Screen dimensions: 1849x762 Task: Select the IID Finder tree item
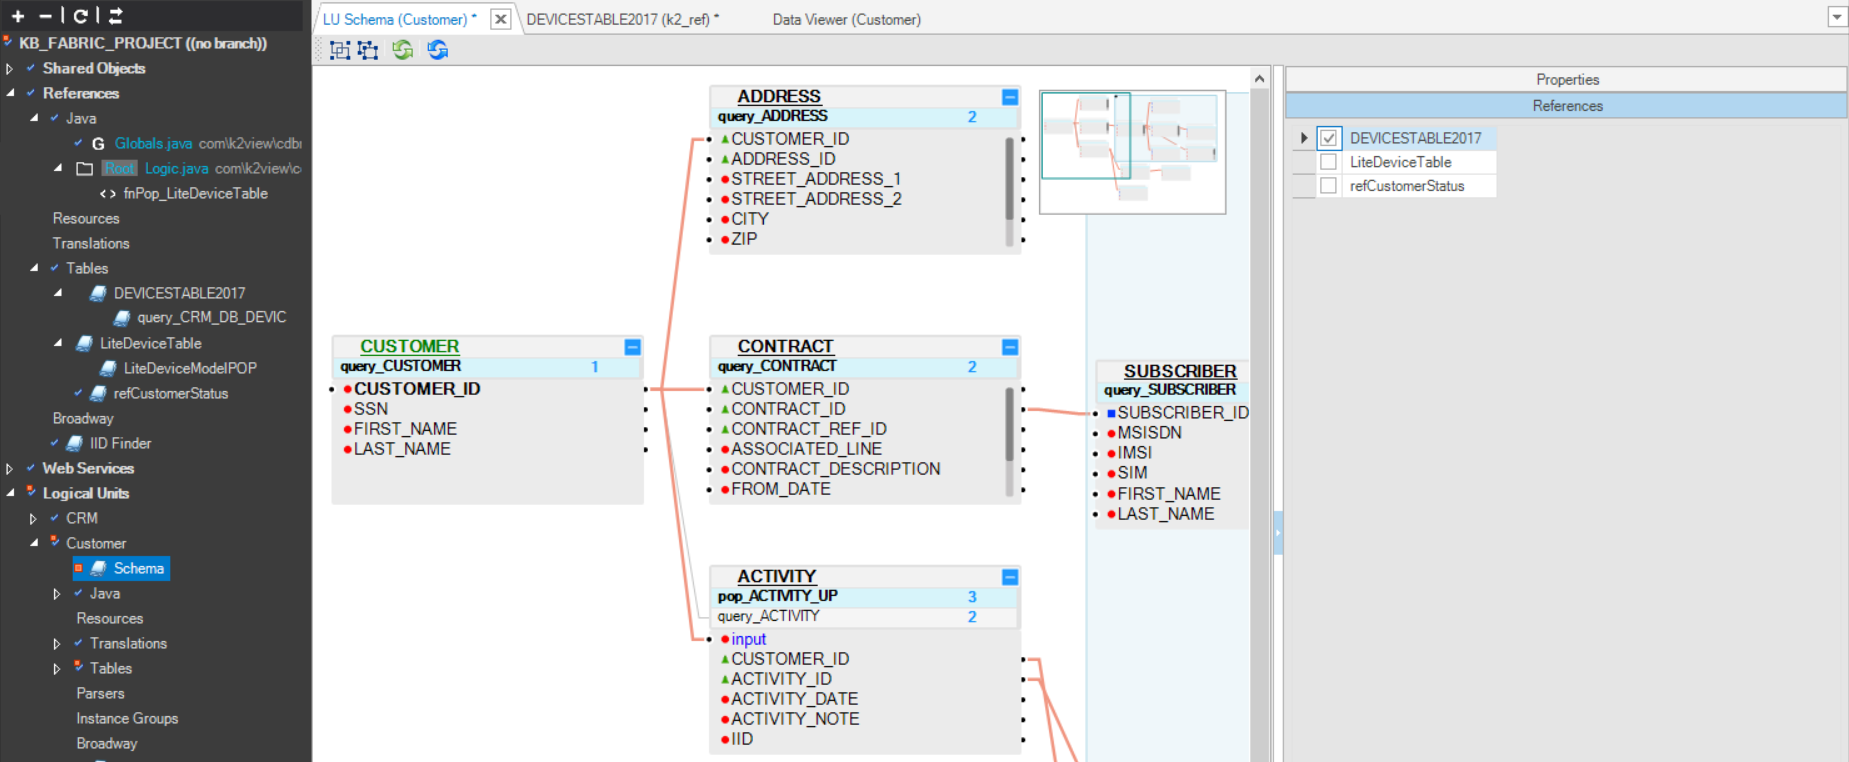point(120,443)
